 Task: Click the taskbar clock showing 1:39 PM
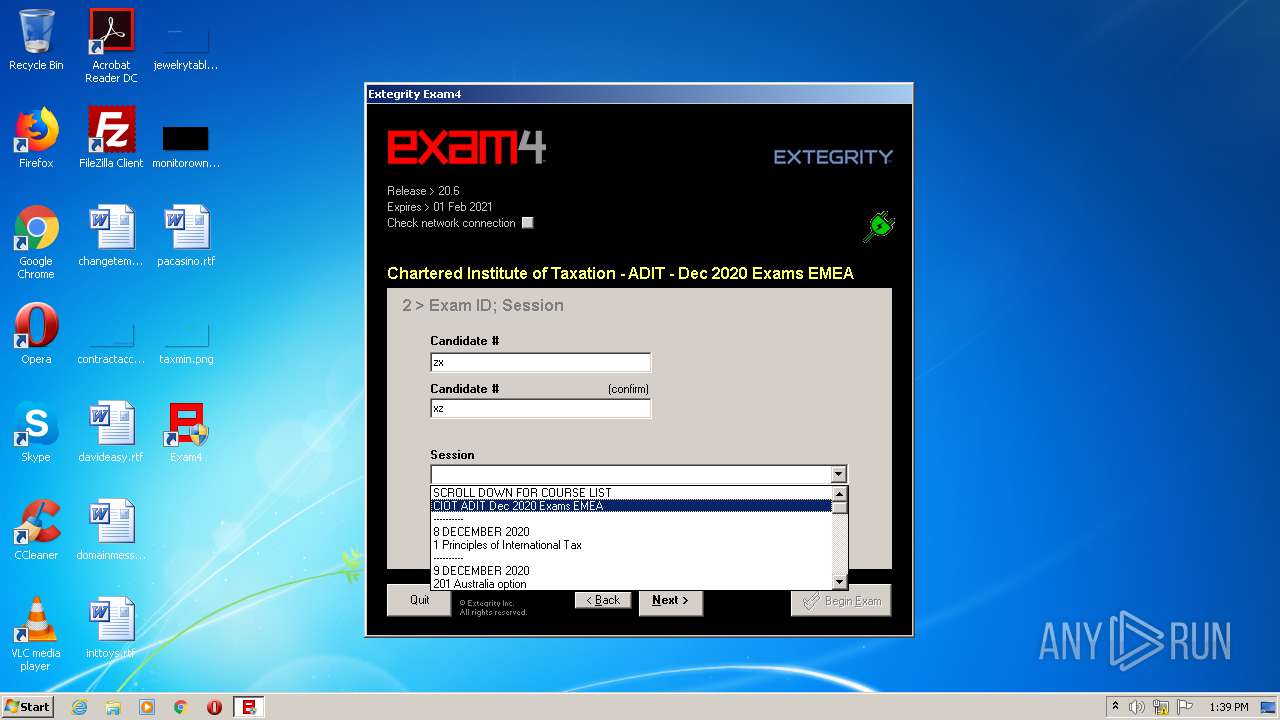tap(1228, 707)
